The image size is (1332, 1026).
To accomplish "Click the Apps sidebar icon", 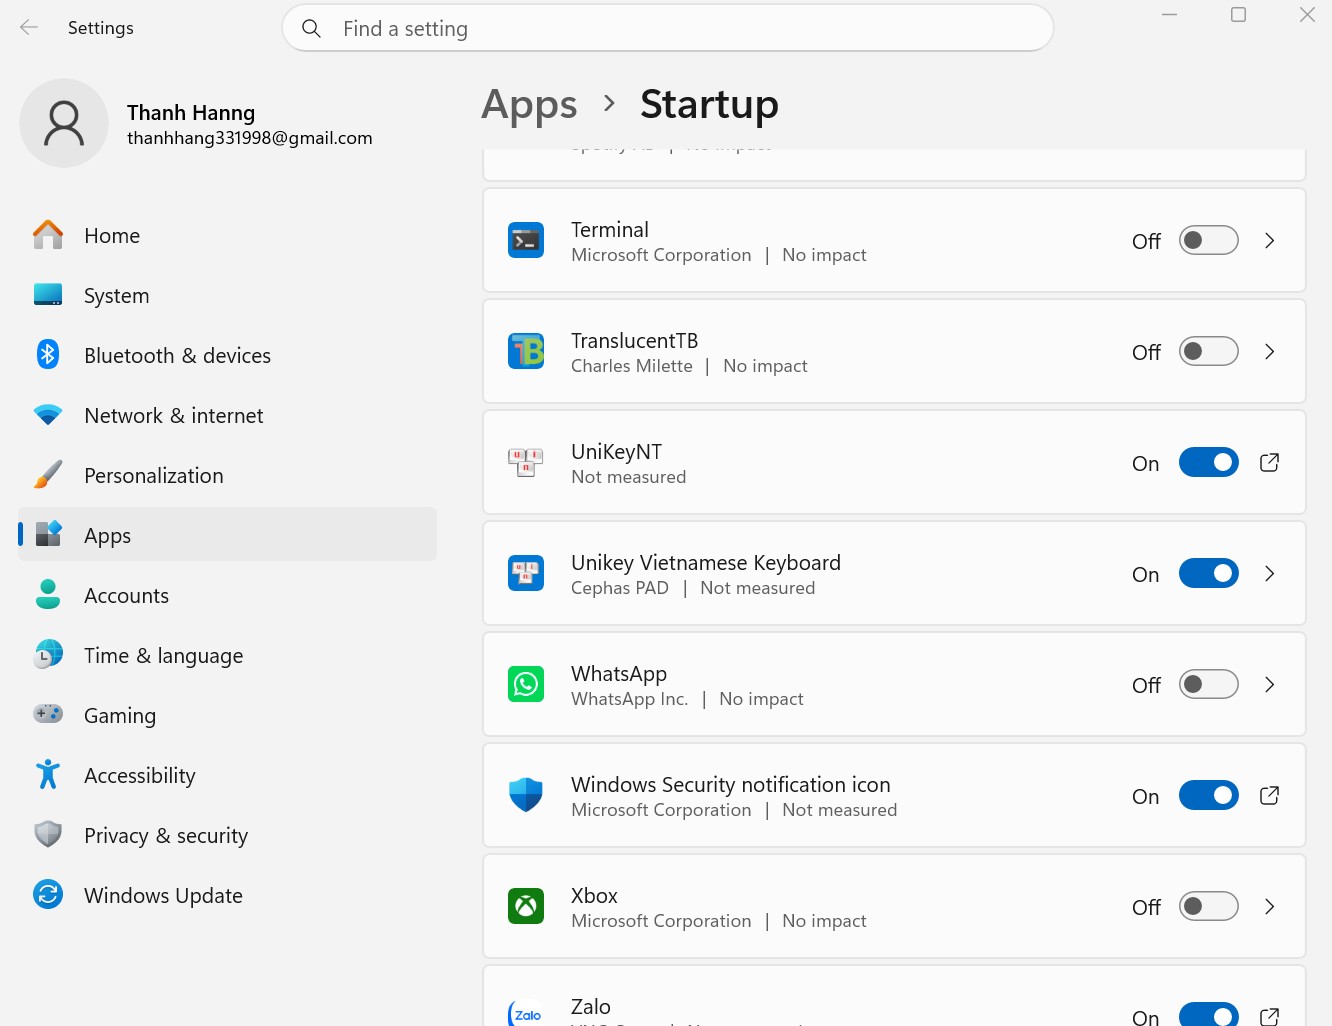I will 48,534.
